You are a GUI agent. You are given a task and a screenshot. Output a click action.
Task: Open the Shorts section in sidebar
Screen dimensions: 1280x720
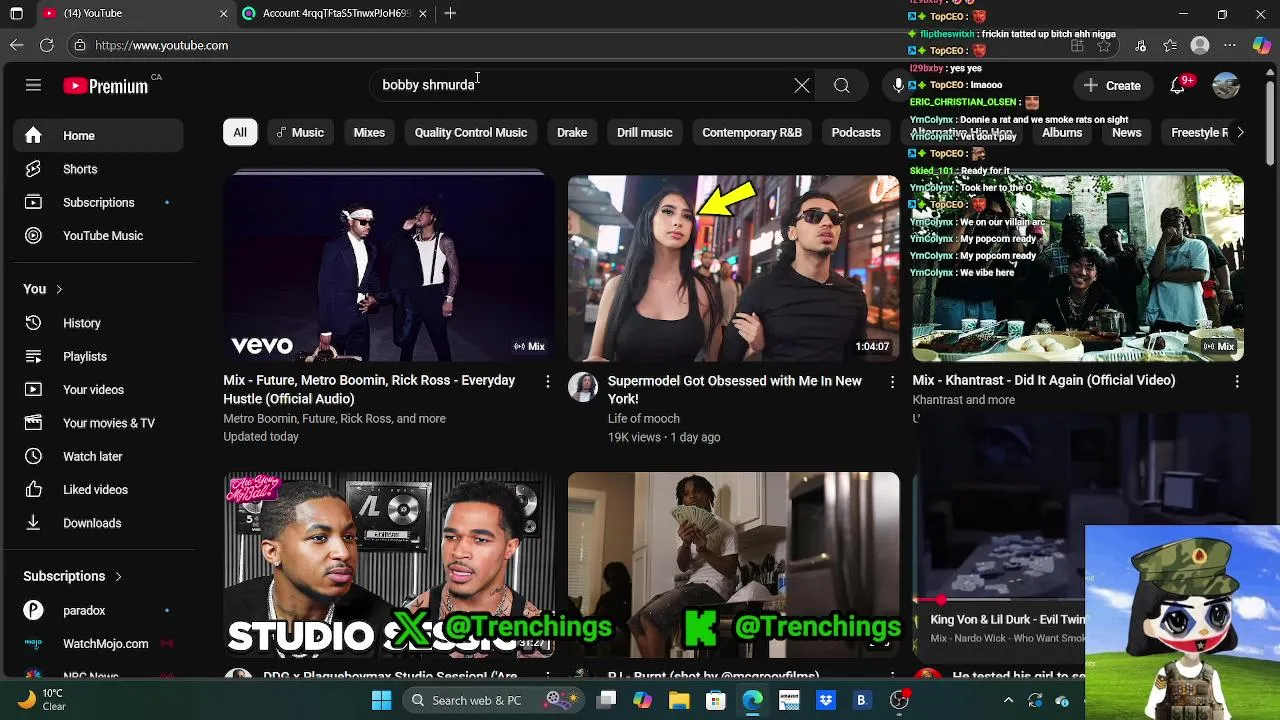click(98, 169)
